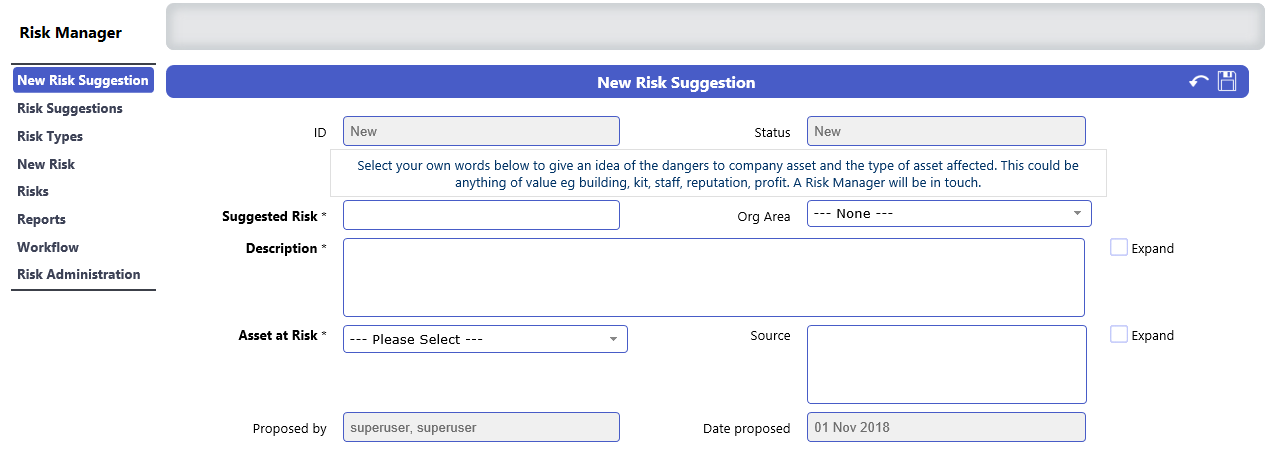Click the undo arrow icon in header

pyautogui.click(x=1198, y=82)
